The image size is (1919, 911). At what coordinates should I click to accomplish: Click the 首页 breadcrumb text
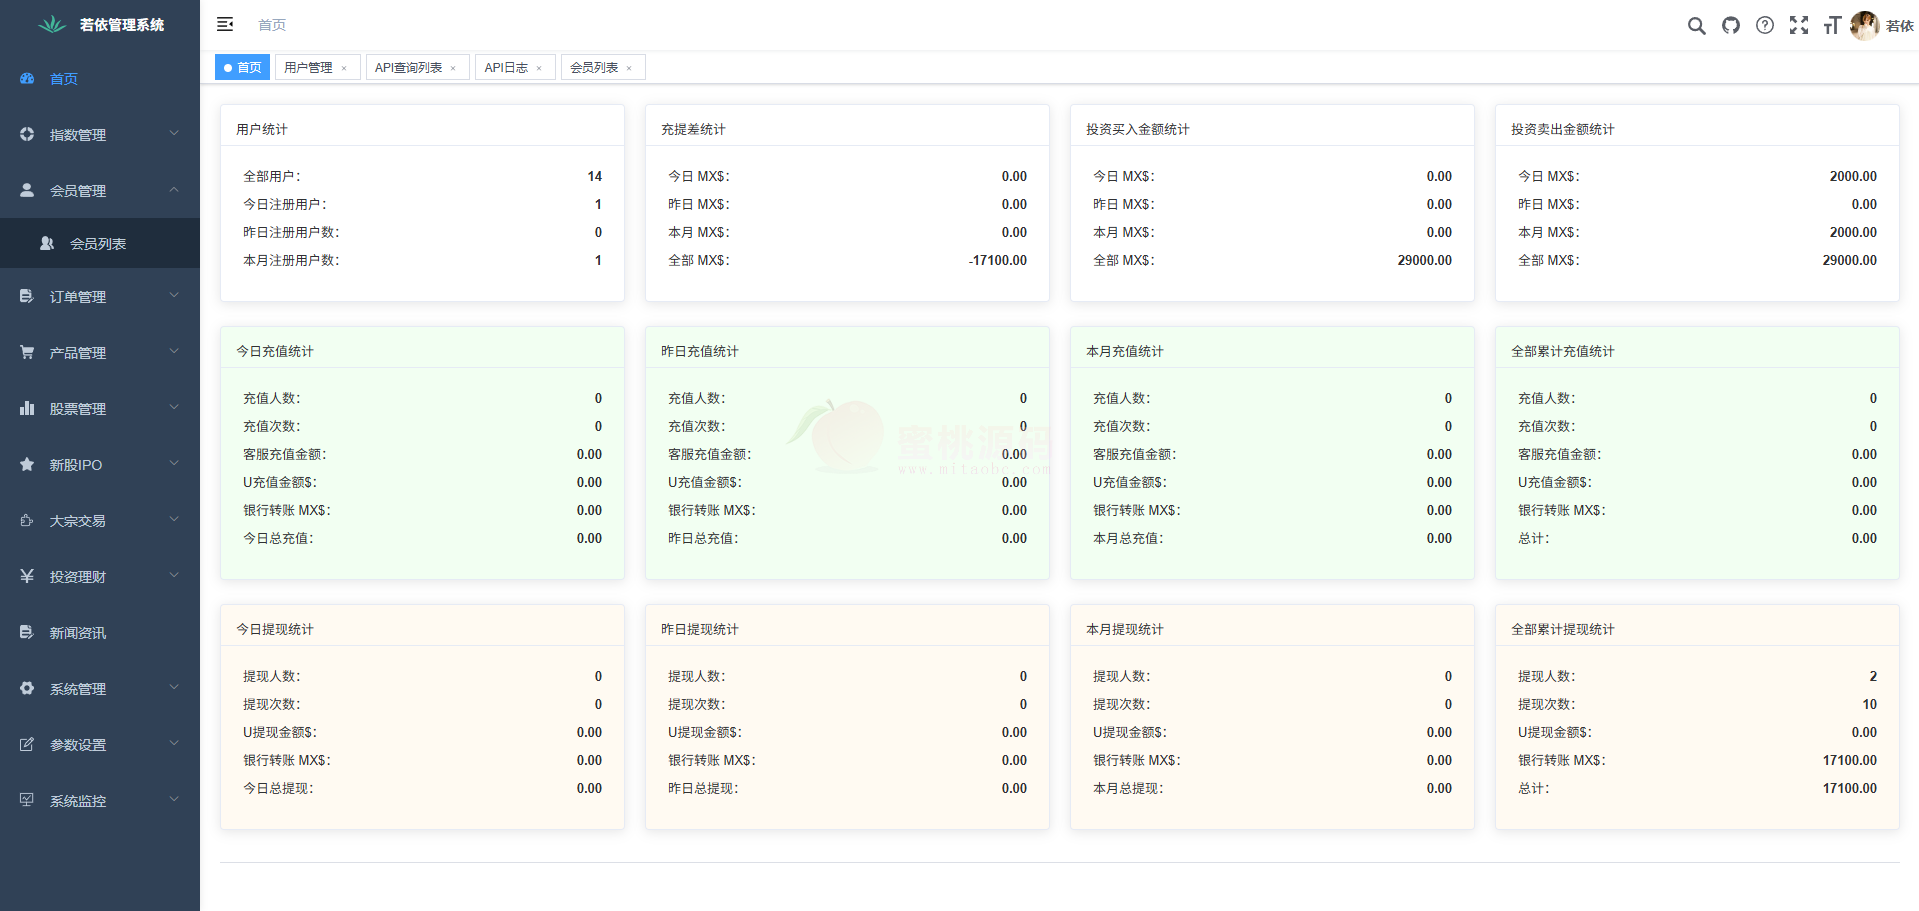pyautogui.click(x=272, y=25)
